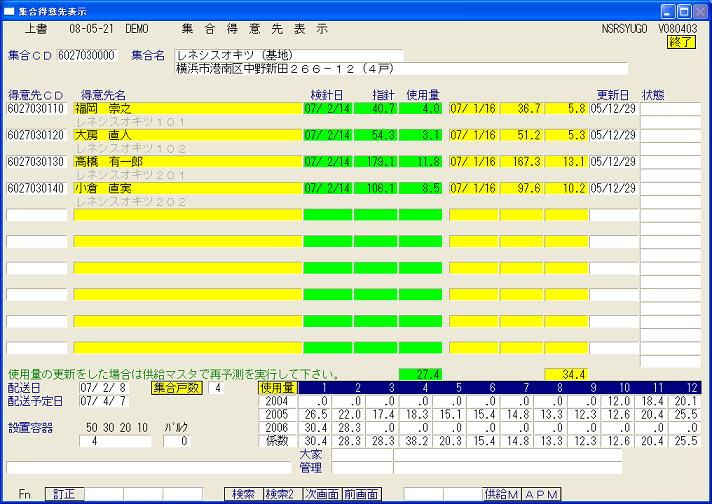
Task: Select customer name 高橋 有一郎
Action: click(x=188, y=162)
